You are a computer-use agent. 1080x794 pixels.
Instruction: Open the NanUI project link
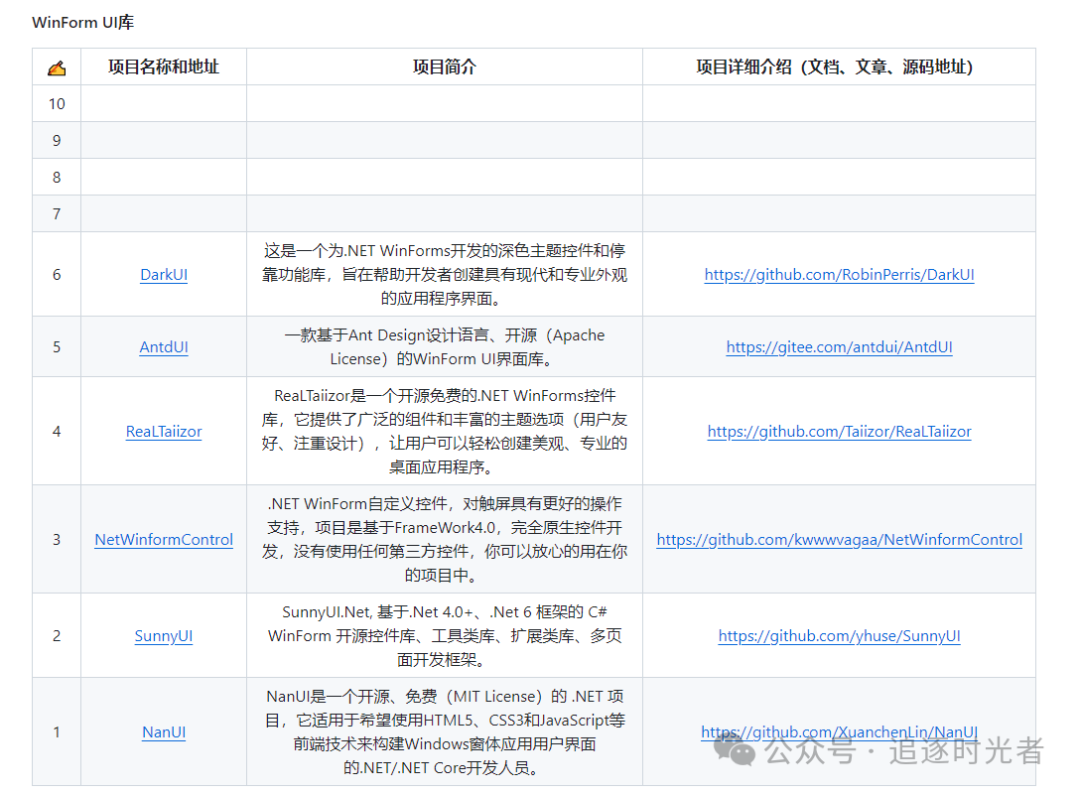pos(163,732)
